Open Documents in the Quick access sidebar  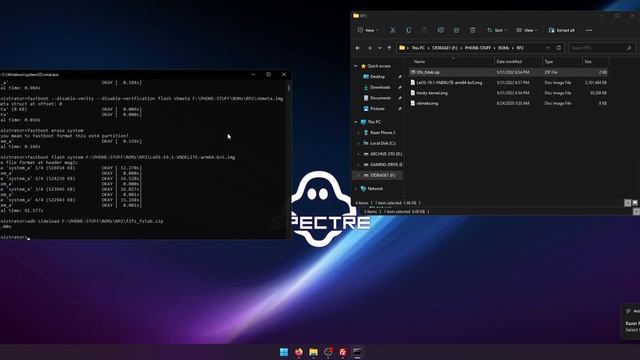[380, 98]
